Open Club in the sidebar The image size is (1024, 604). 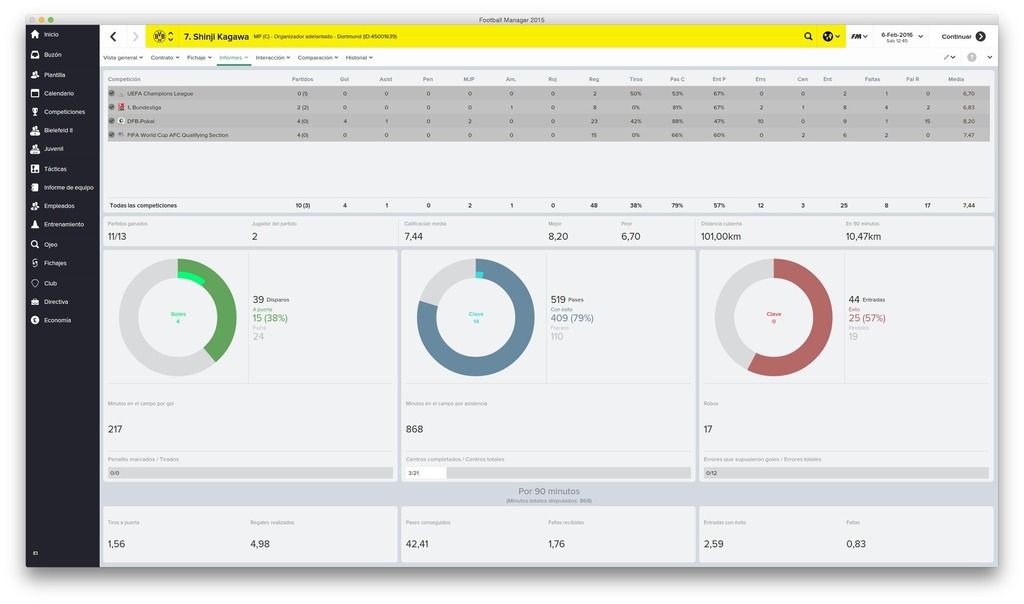[44, 283]
